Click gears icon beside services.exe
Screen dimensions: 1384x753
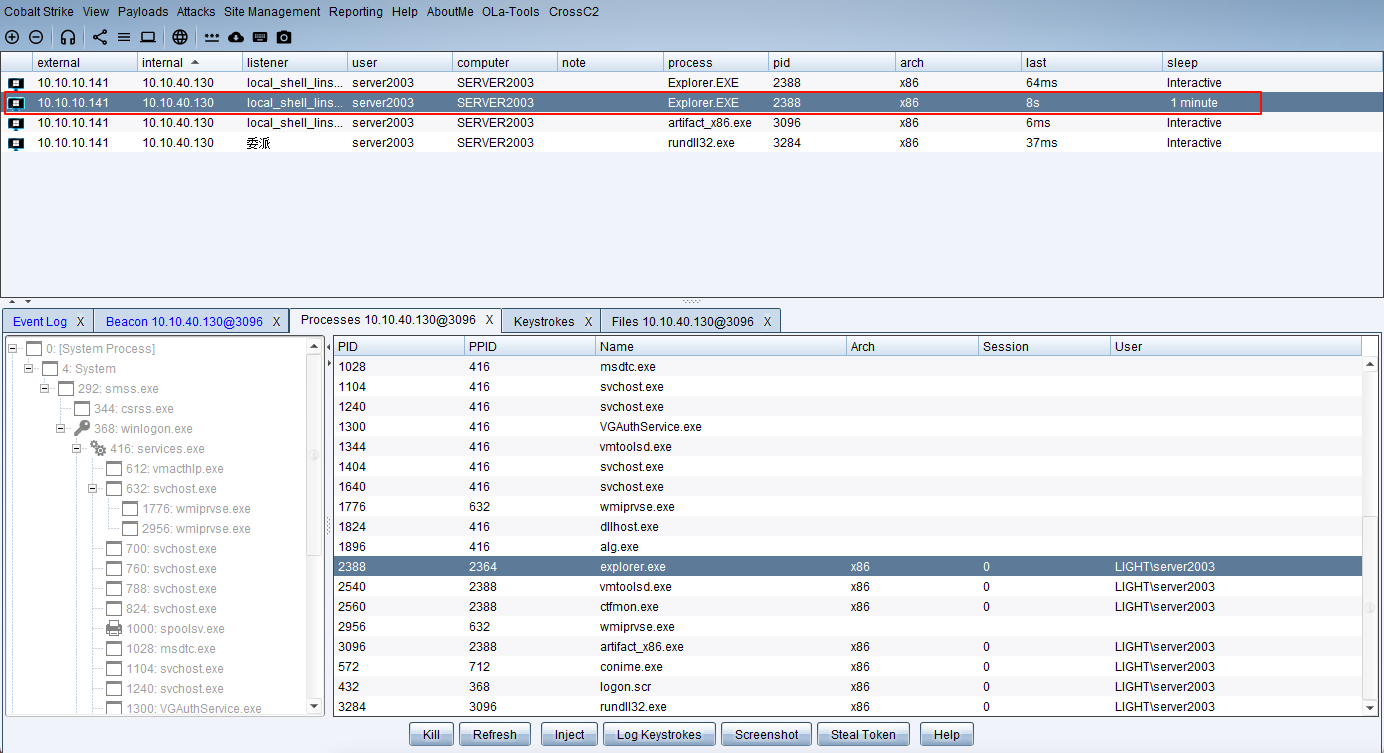pos(98,448)
